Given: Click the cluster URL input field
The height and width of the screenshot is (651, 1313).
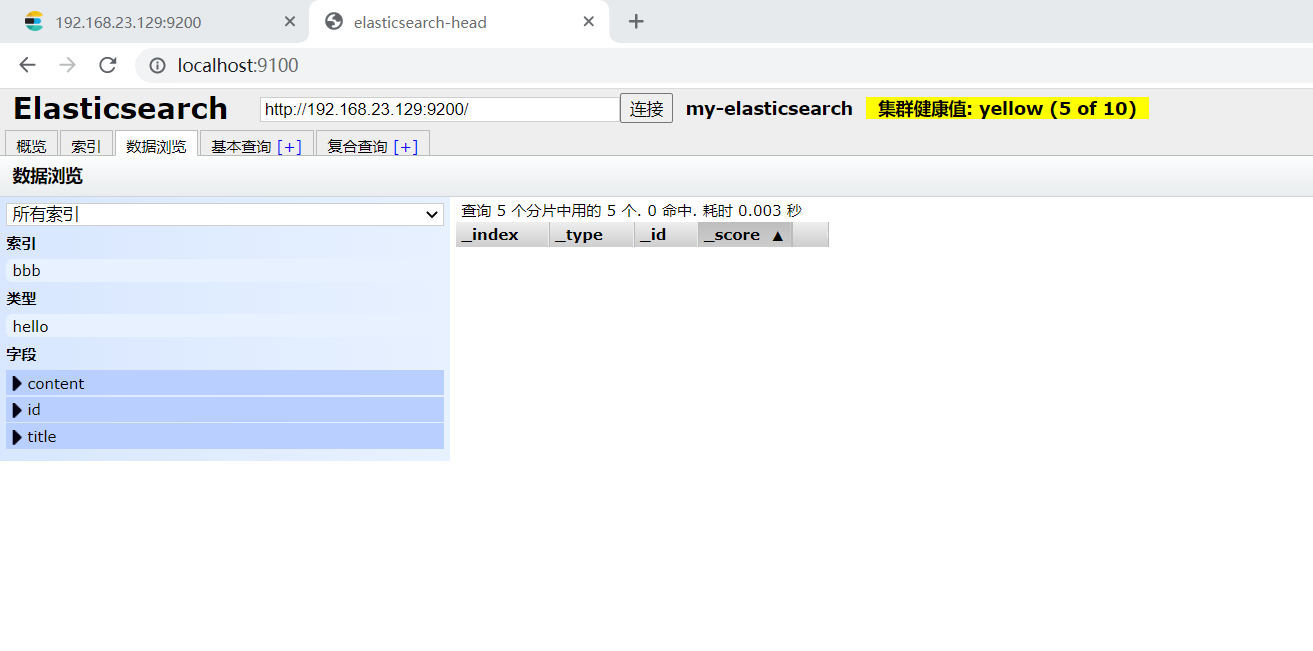Looking at the screenshot, I should pos(440,109).
